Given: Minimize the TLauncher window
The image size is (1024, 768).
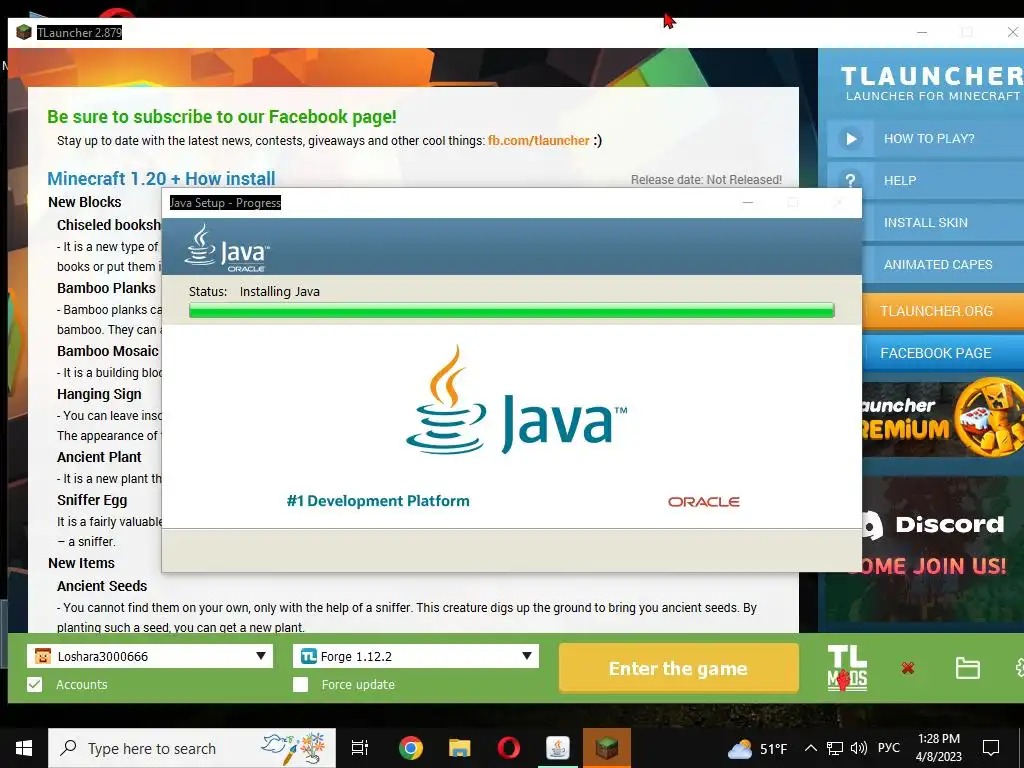Looking at the screenshot, I should pyautogui.click(x=922, y=32).
